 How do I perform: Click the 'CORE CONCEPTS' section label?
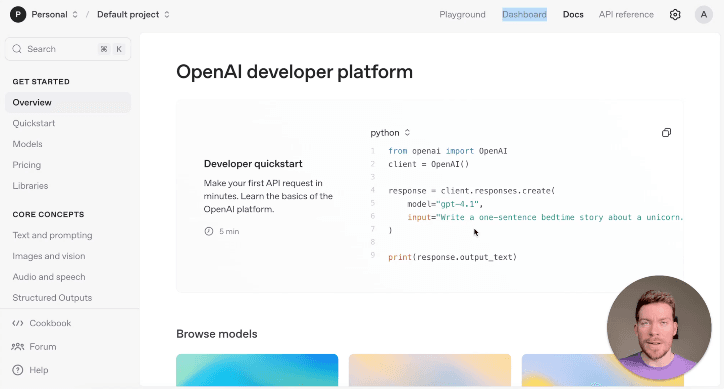point(48,214)
